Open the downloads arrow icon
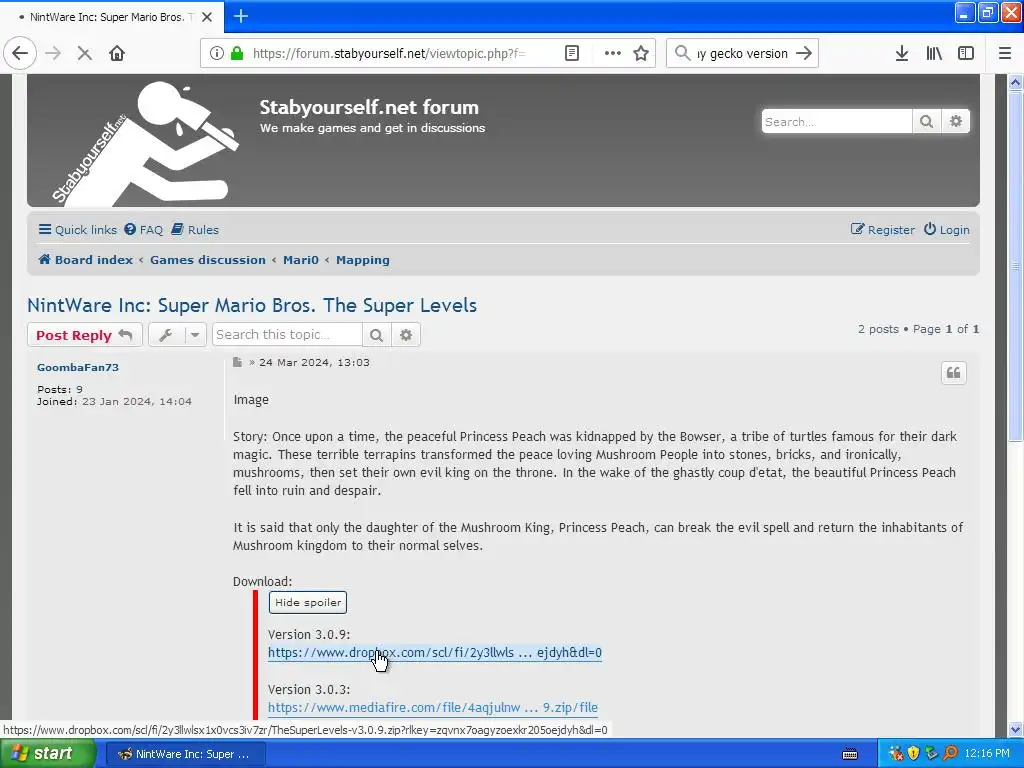This screenshot has height=768, width=1024. [x=902, y=54]
